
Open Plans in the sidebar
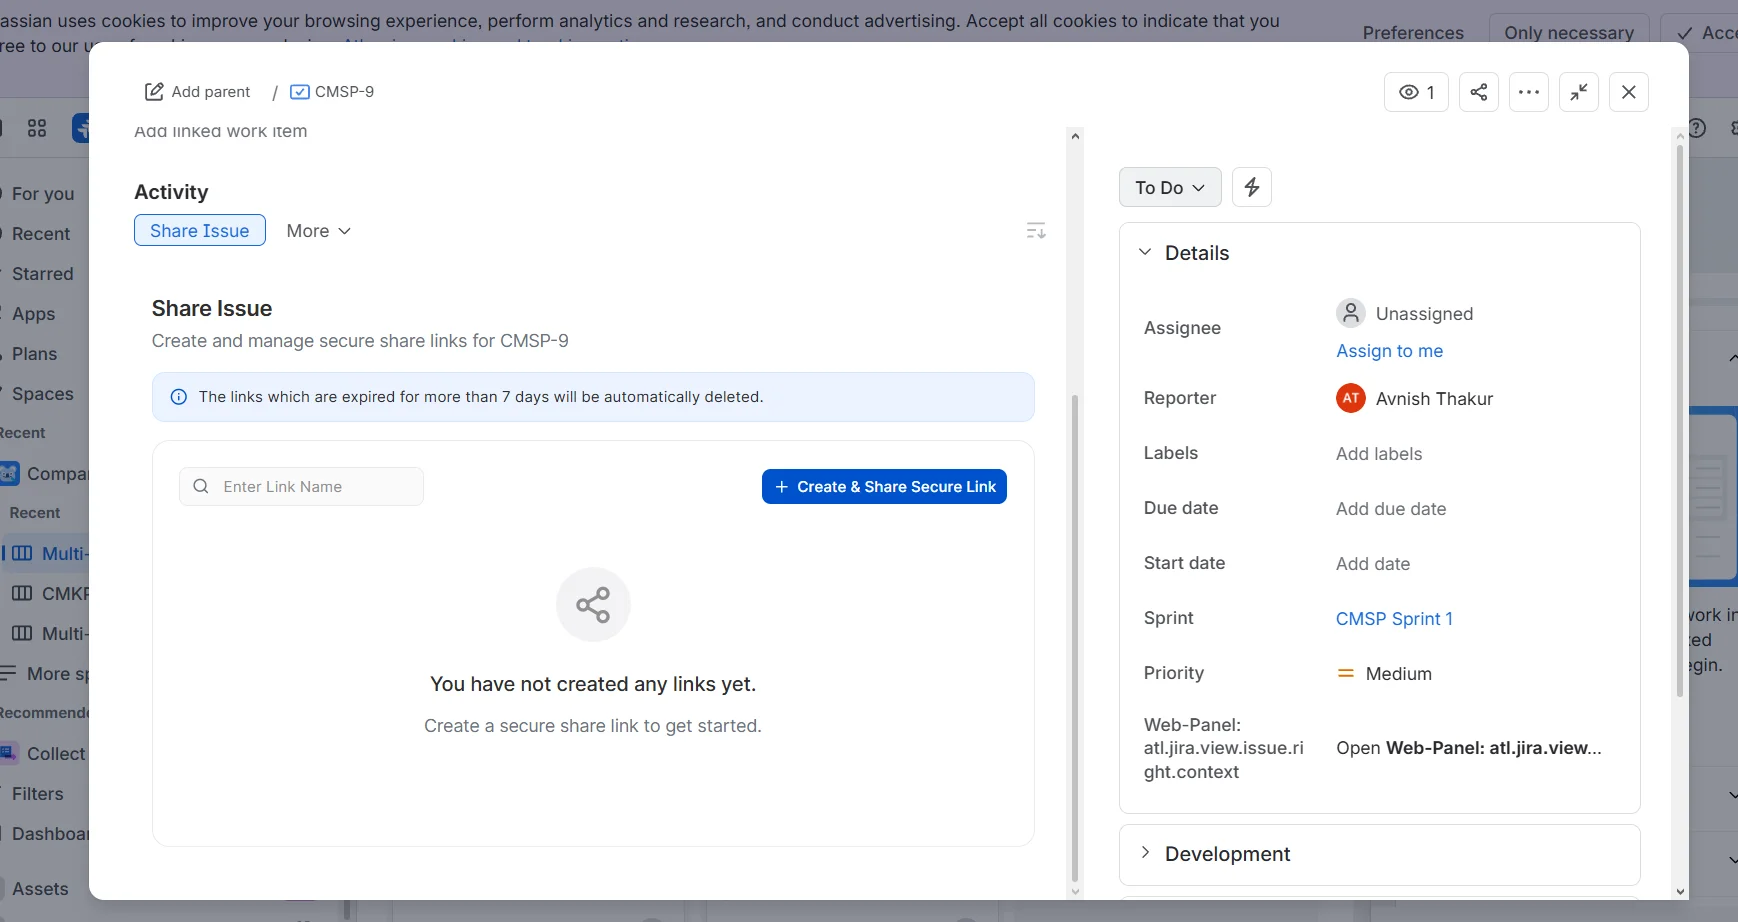pyautogui.click(x=35, y=354)
